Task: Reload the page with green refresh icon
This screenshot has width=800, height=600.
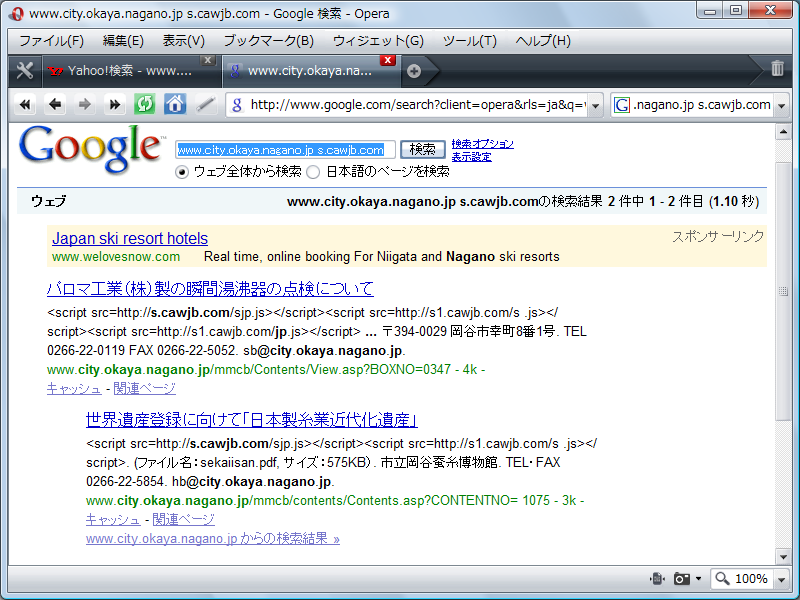Action: pos(145,105)
